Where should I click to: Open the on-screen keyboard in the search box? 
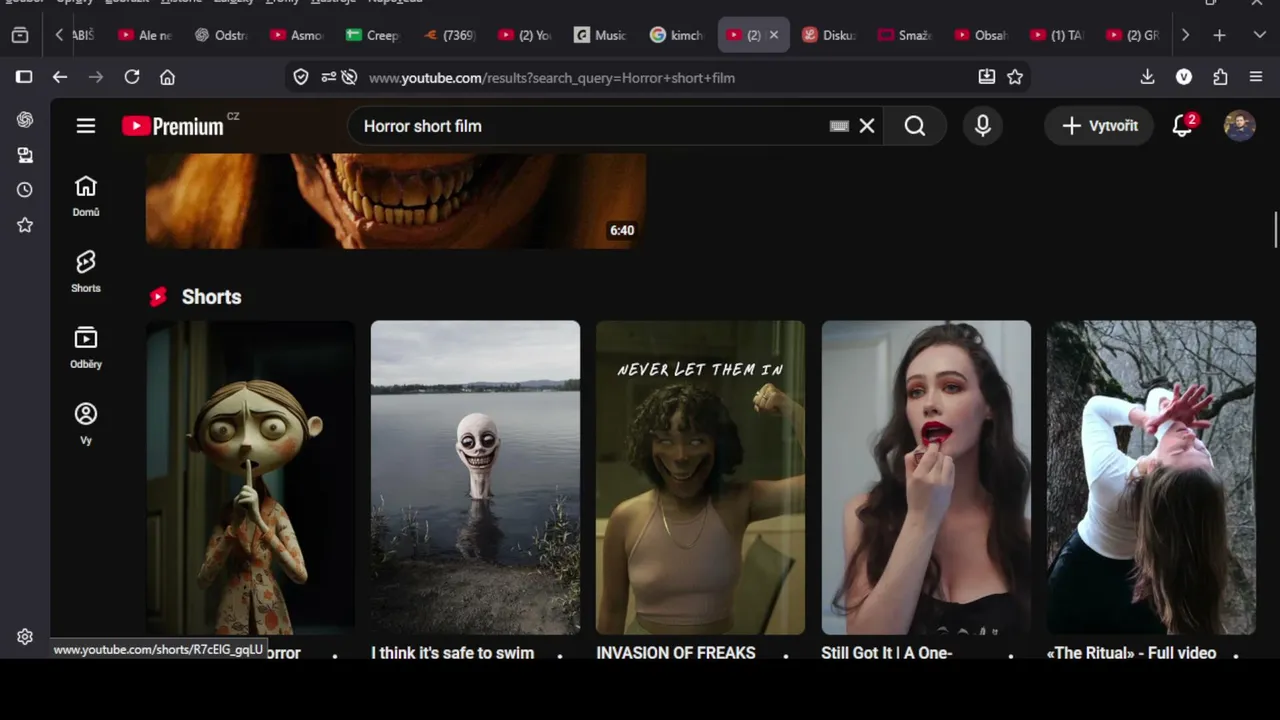point(839,126)
